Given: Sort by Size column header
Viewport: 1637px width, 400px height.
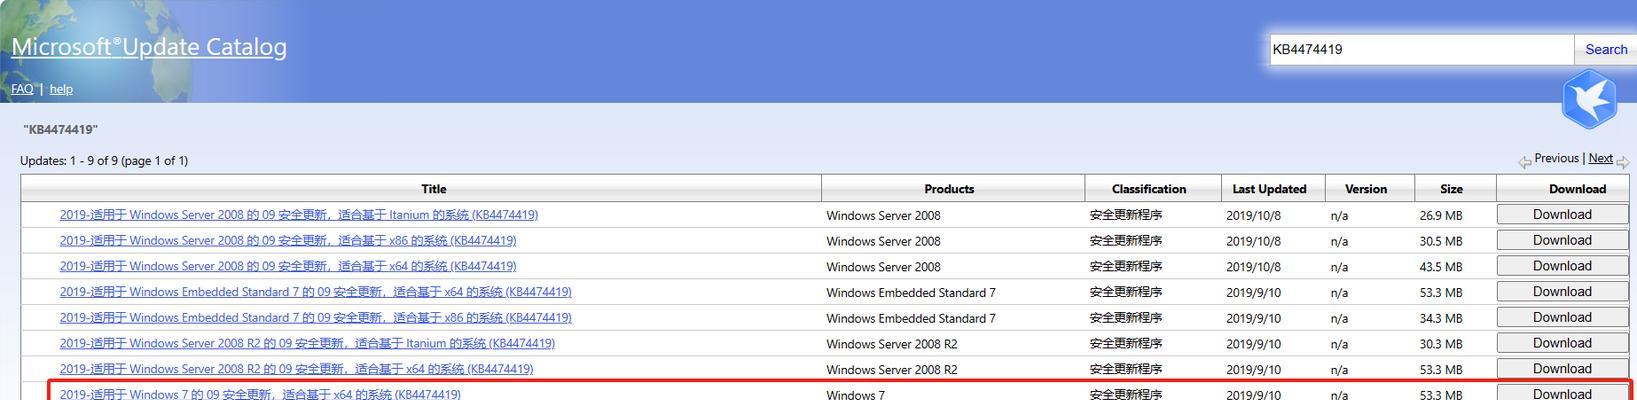Looking at the screenshot, I should (x=1451, y=189).
